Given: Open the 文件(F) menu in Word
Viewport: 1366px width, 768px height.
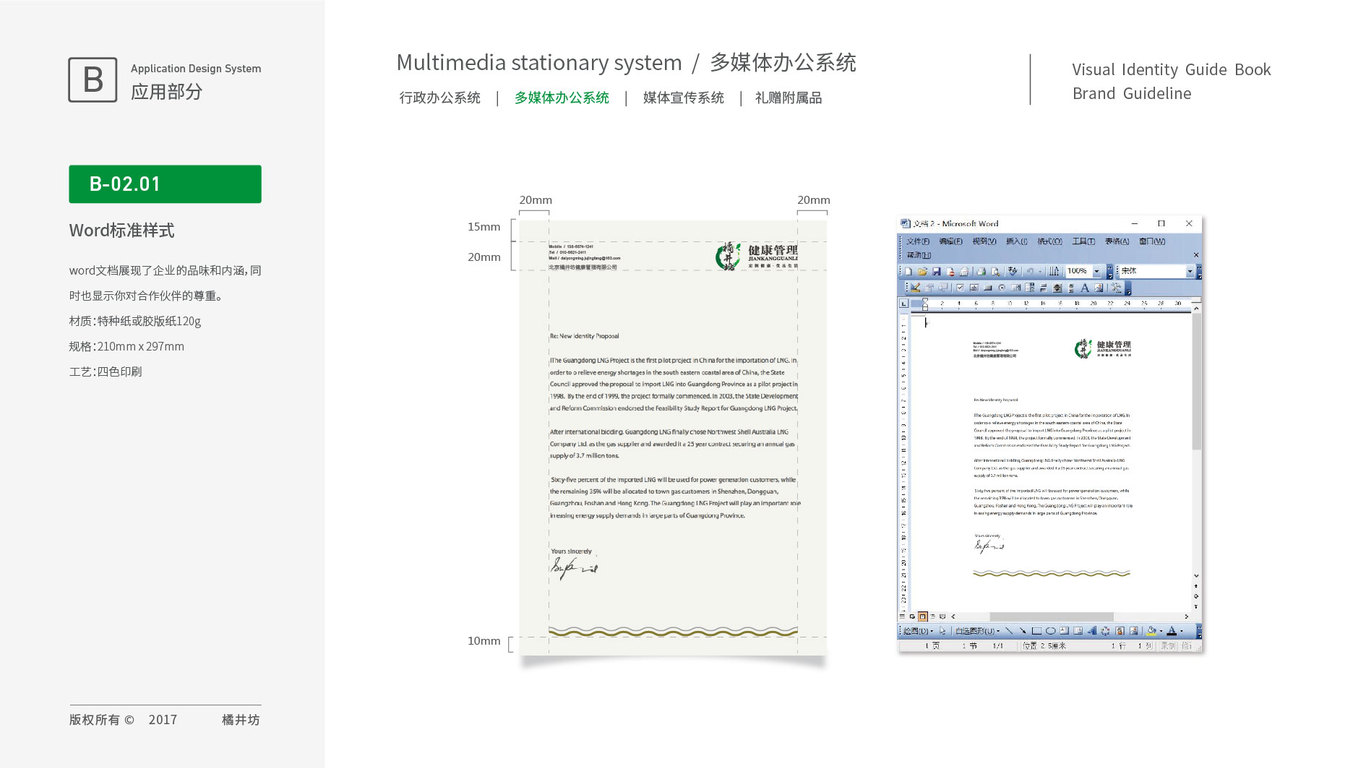Looking at the screenshot, I should click(x=918, y=241).
